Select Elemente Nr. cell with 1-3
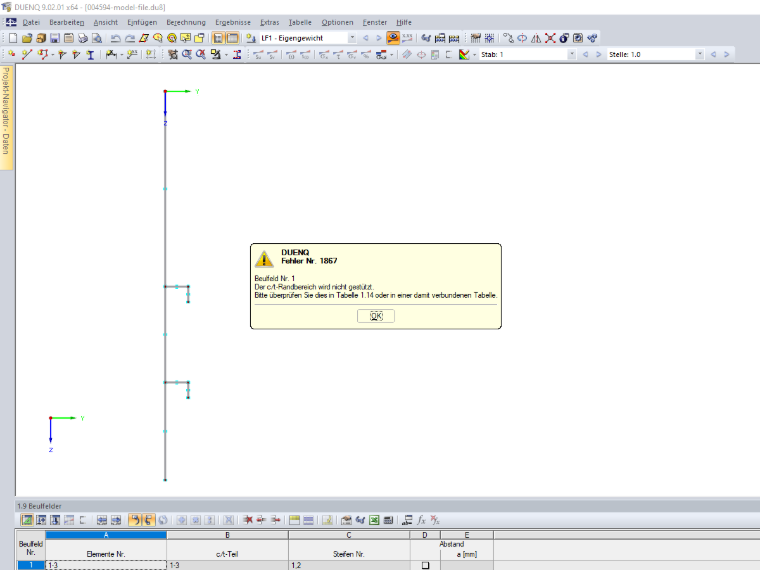The height and width of the screenshot is (570, 760). 106,565
